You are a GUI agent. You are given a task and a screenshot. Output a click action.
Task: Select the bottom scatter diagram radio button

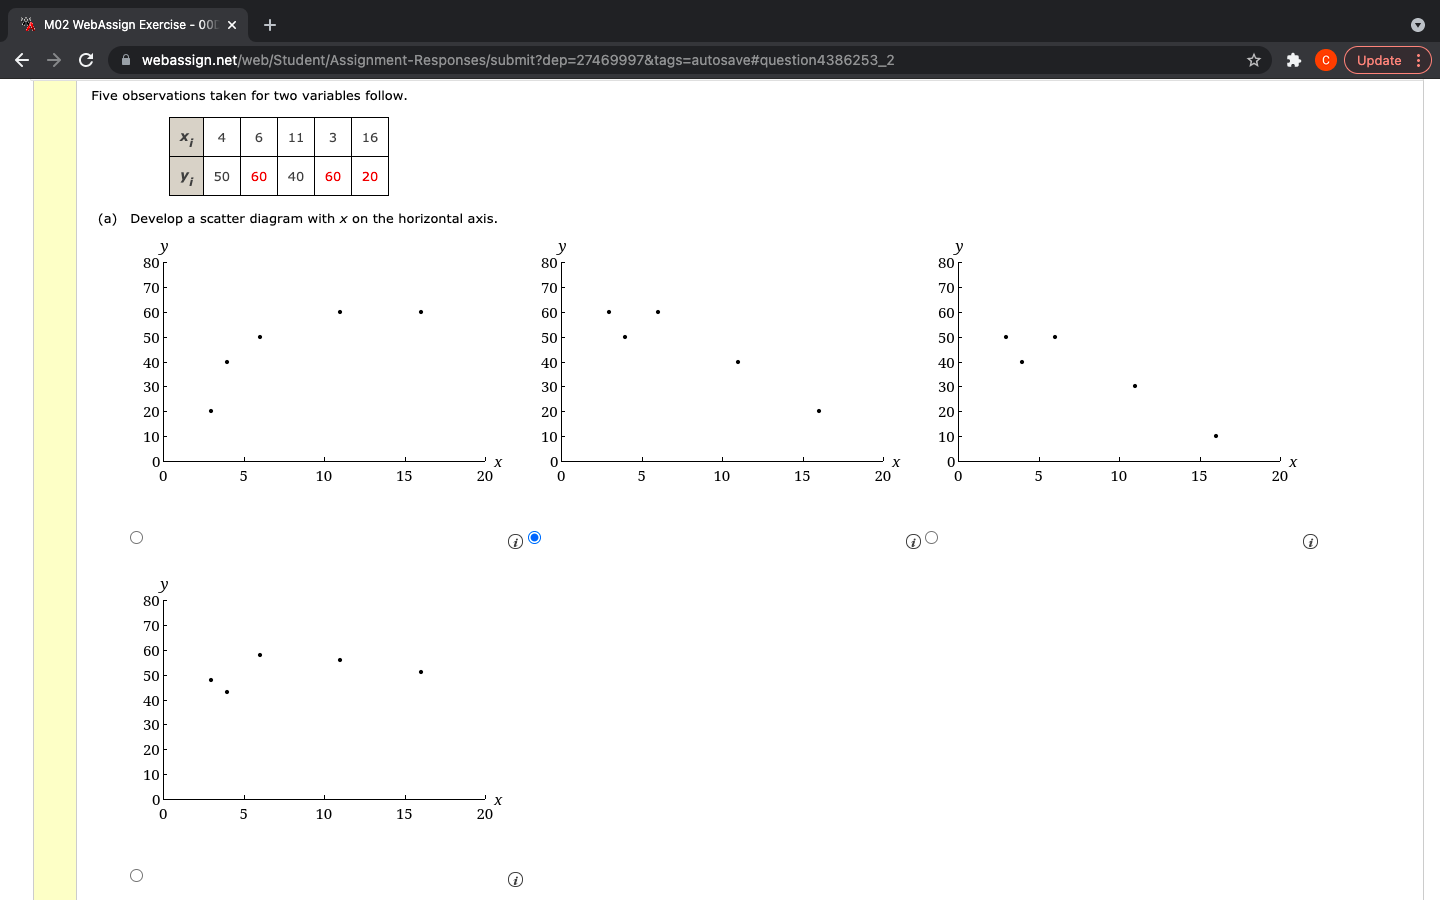[136, 875]
